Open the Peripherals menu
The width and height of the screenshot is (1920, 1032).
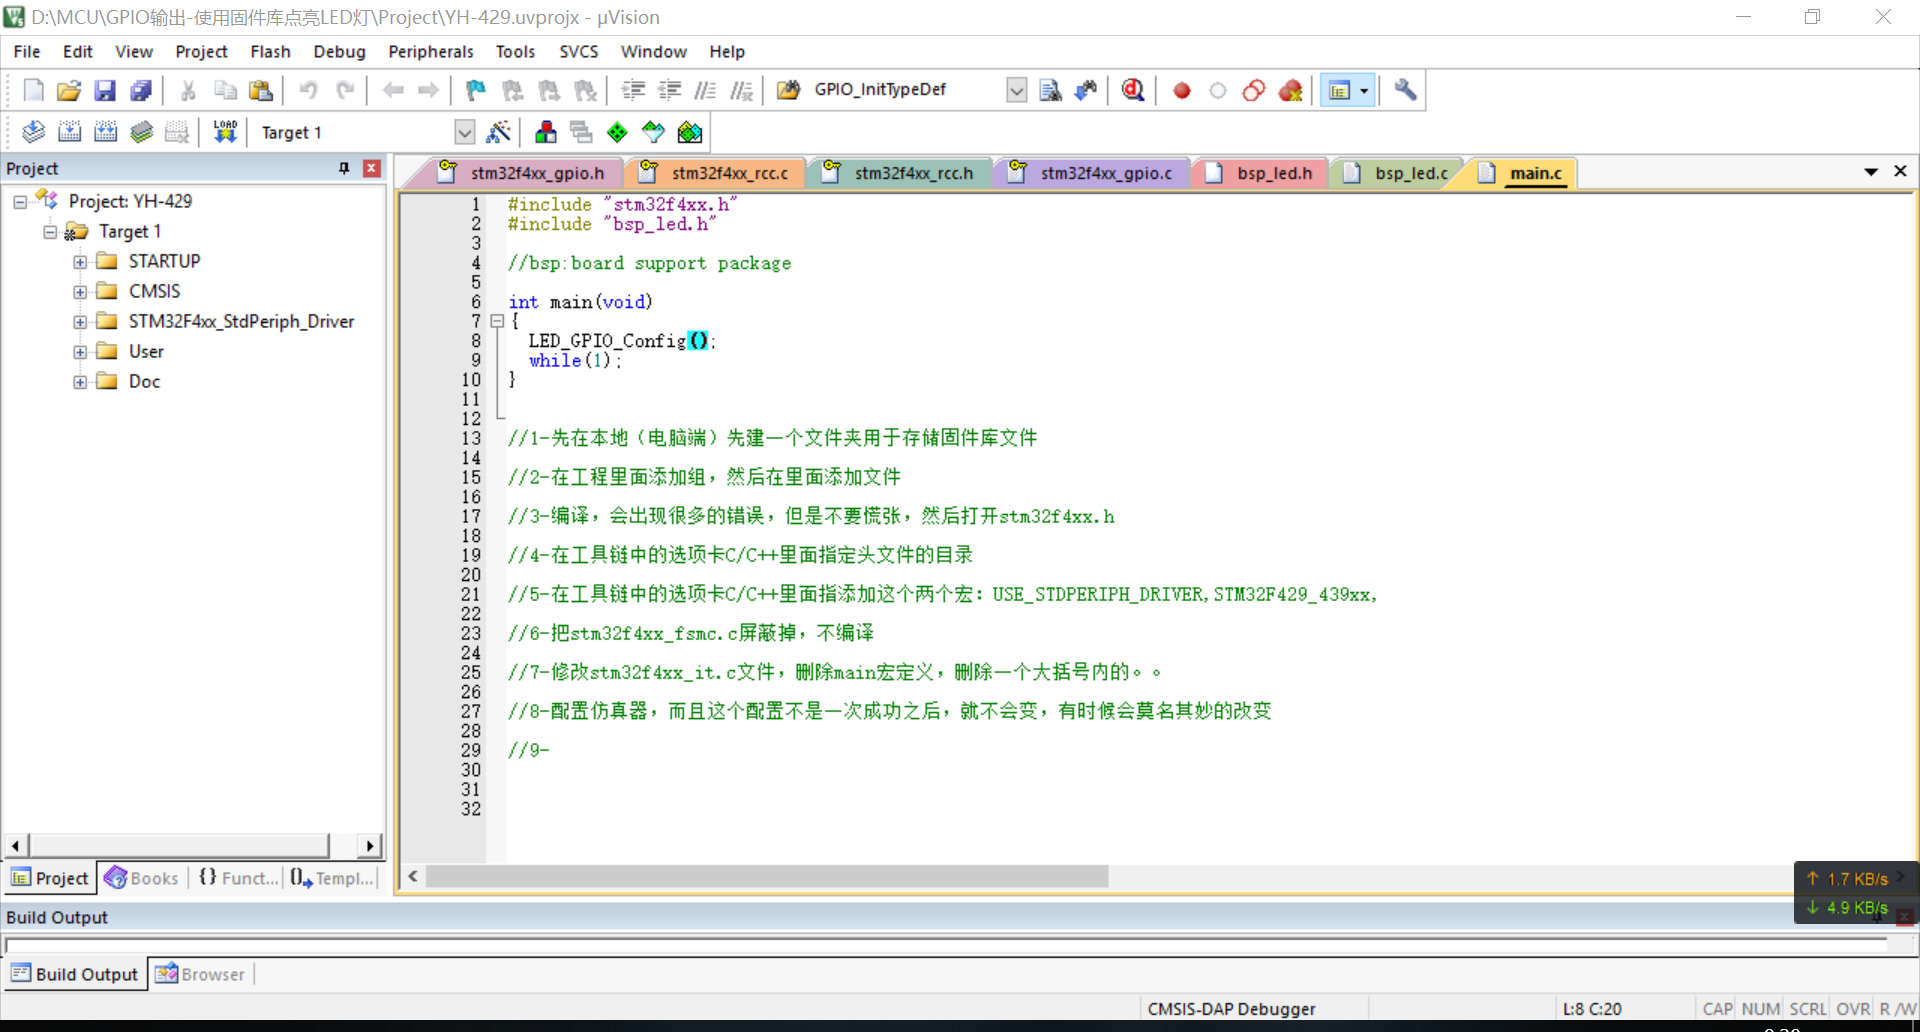[430, 51]
